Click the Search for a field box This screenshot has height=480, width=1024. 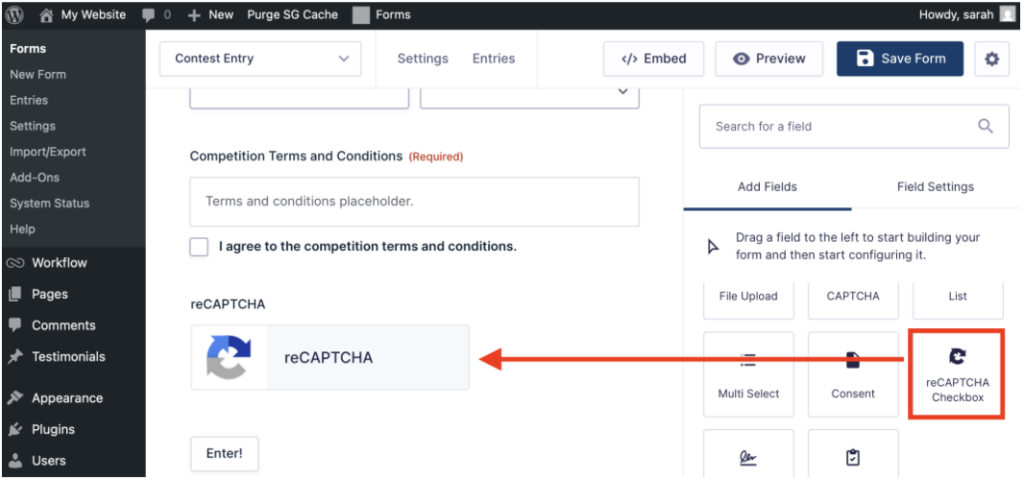tap(854, 126)
